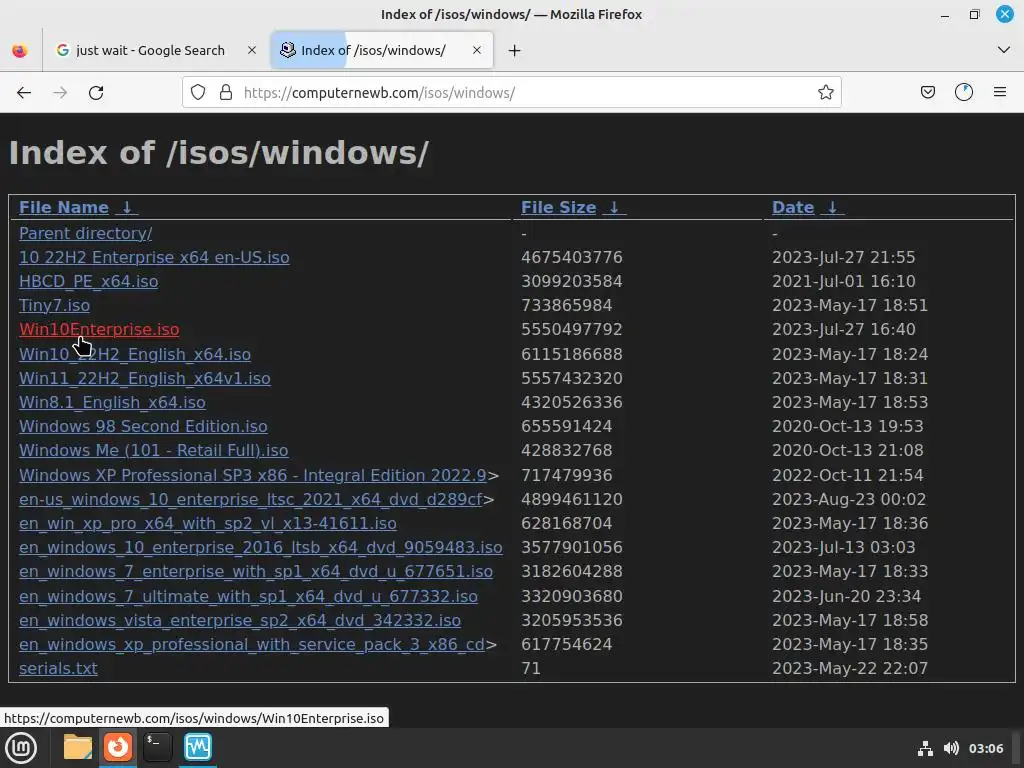
Task: Click Windows Me (101 - Retail Full).iso
Action: pos(153,451)
